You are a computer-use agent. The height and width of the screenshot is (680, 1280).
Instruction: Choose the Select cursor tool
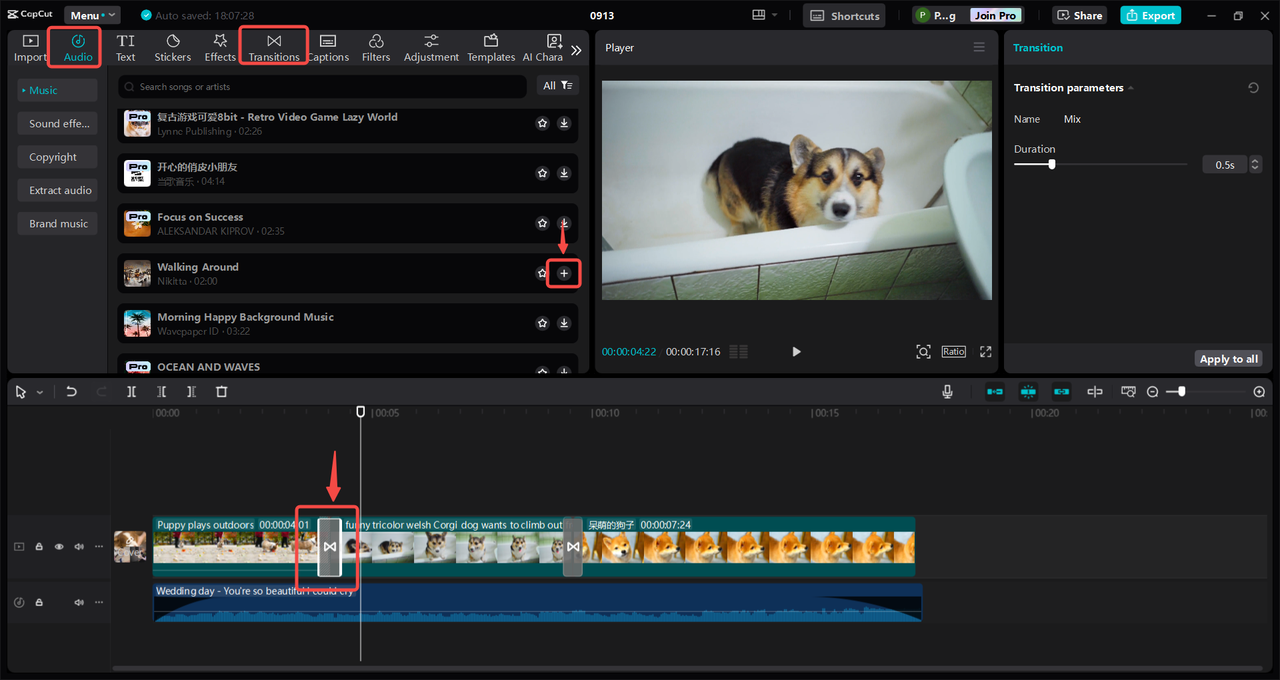21,392
